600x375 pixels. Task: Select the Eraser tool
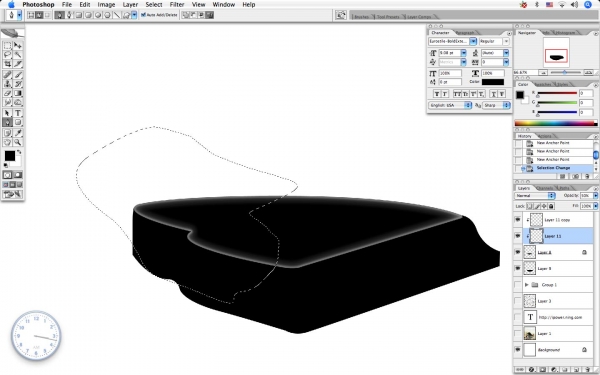pos(7,93)
